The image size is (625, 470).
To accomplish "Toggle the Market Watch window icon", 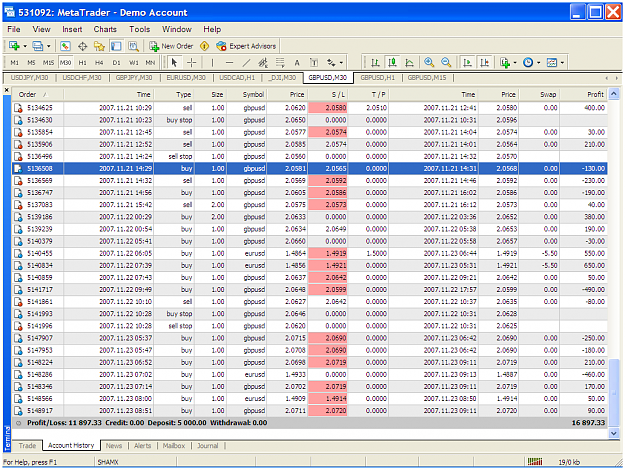I will [x=65, y=46].
